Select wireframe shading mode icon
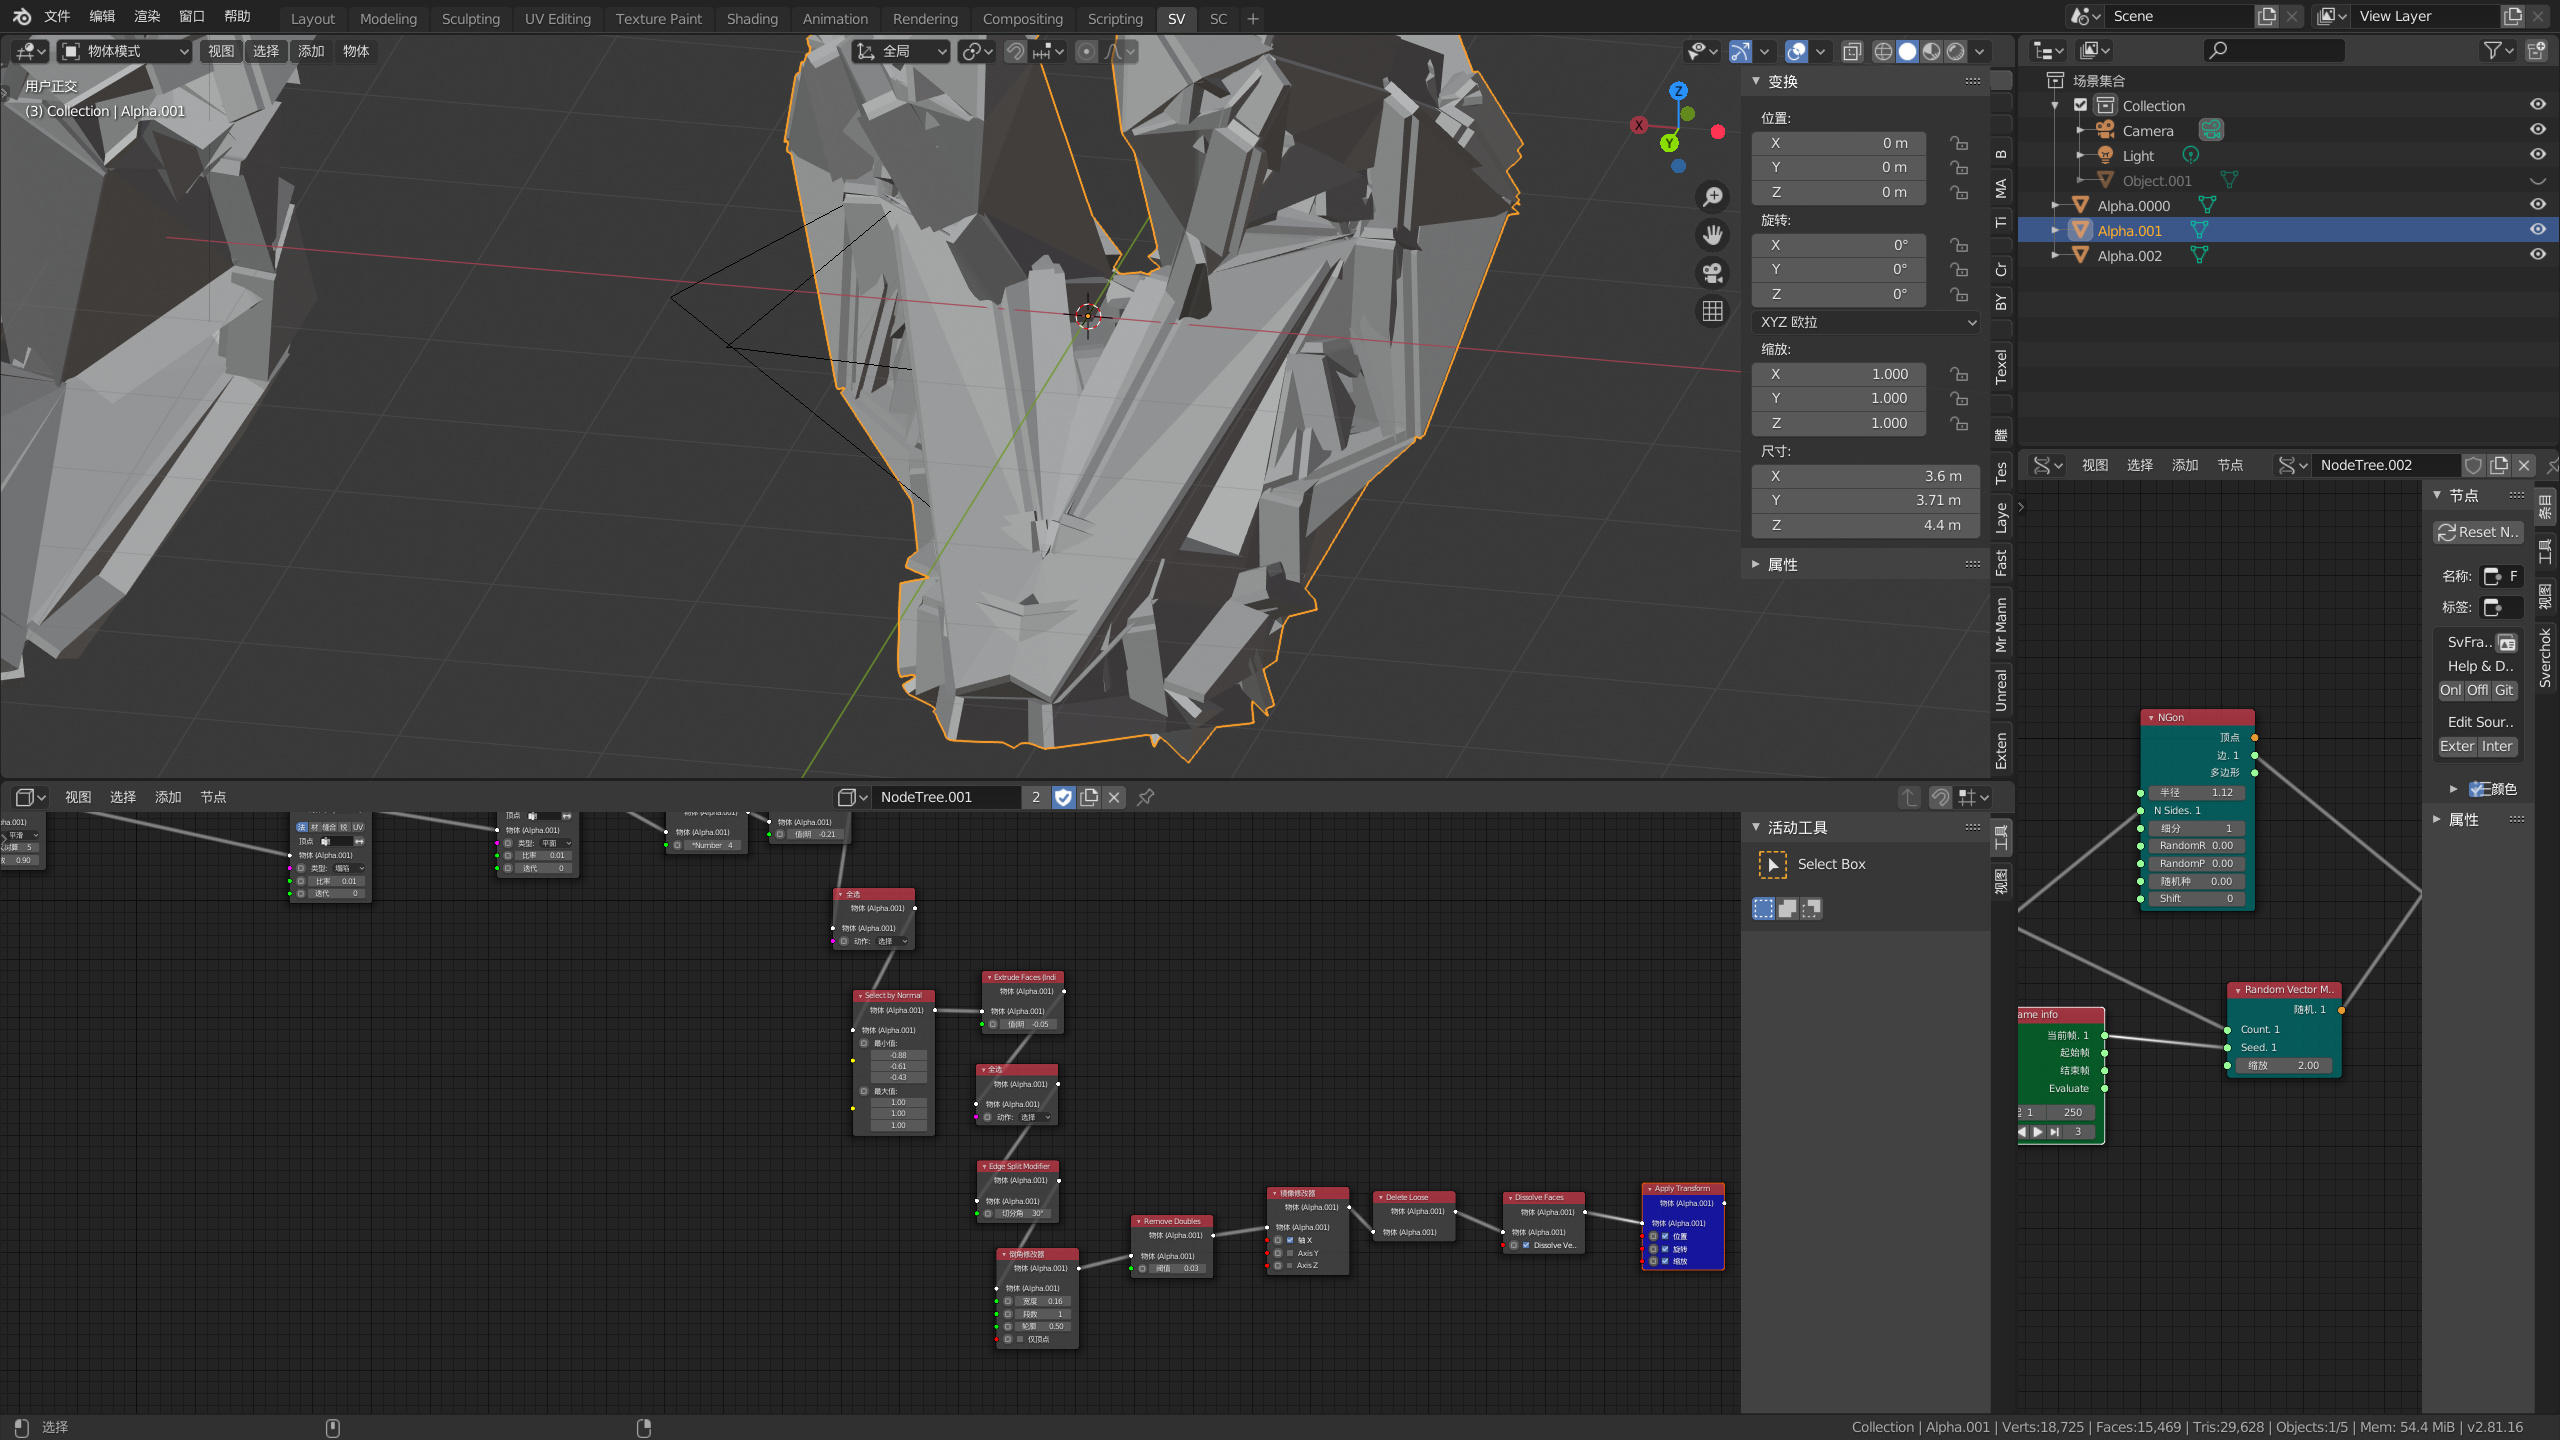The height and width of the screenshot is (1440, 2560). pos(1883,51)
